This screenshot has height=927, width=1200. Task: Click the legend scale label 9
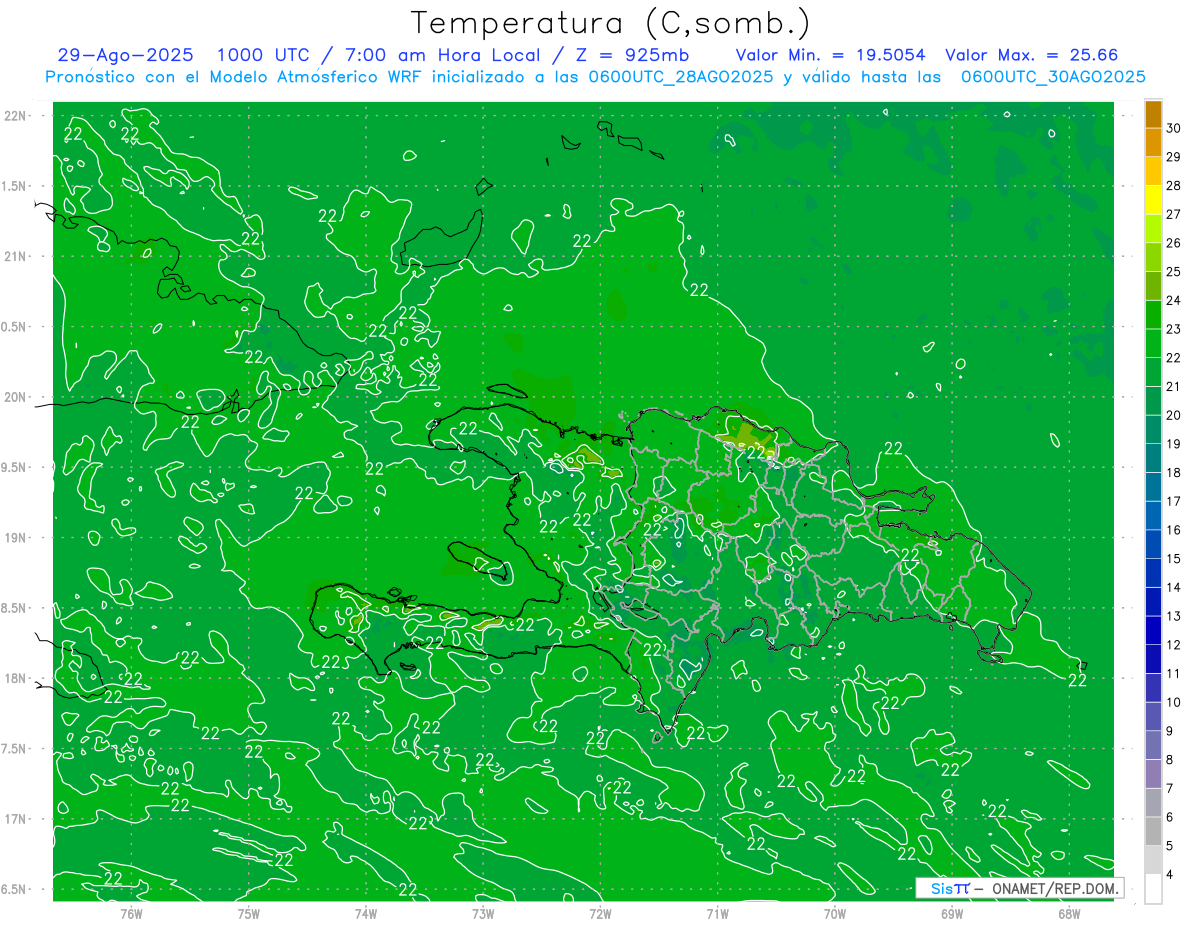(x=1171, y=731)
